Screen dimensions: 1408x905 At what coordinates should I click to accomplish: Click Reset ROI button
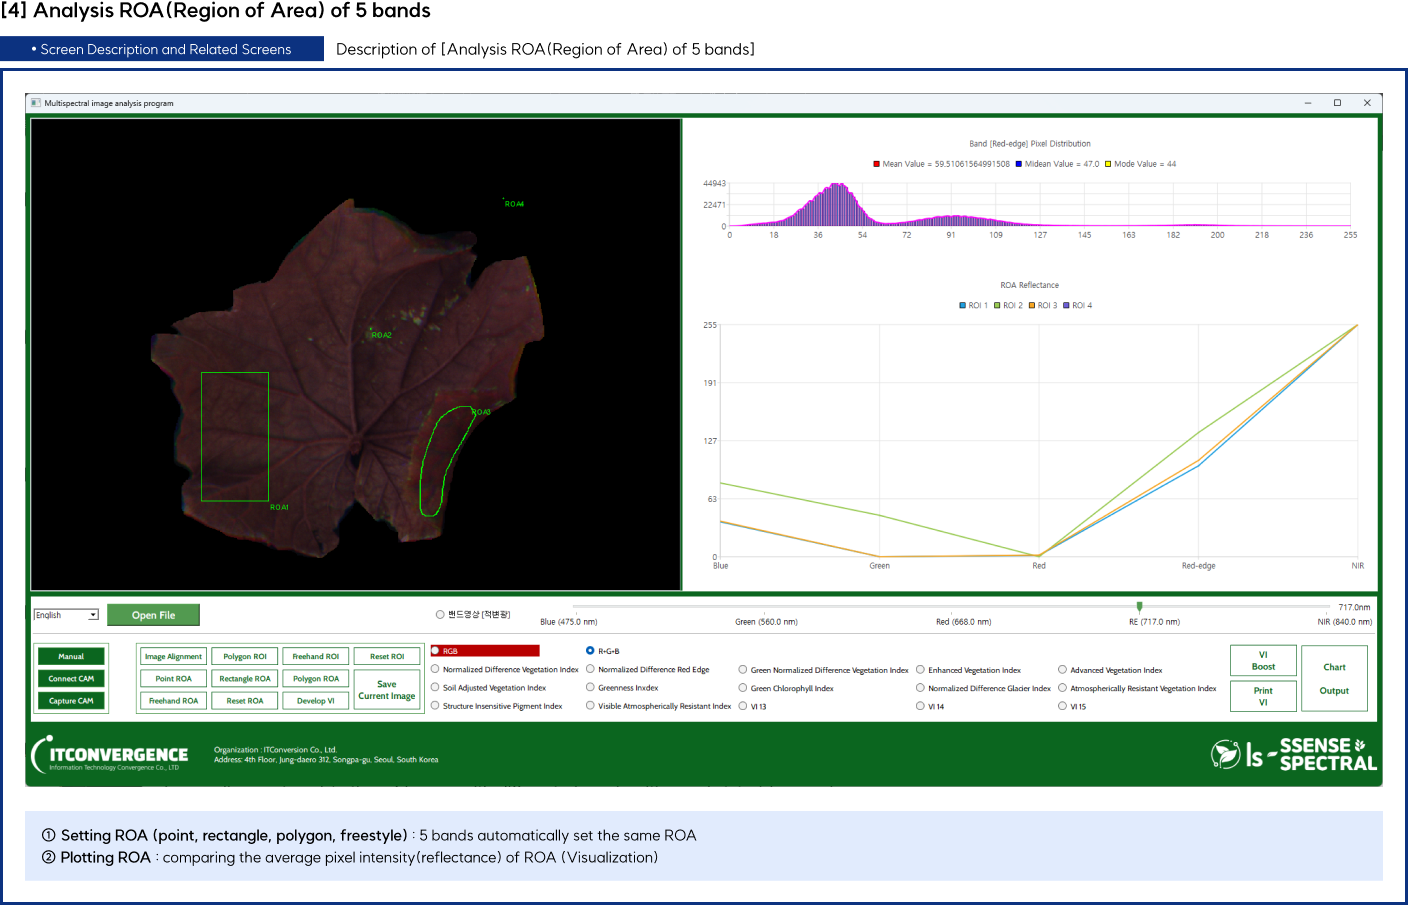click(387, 657)
